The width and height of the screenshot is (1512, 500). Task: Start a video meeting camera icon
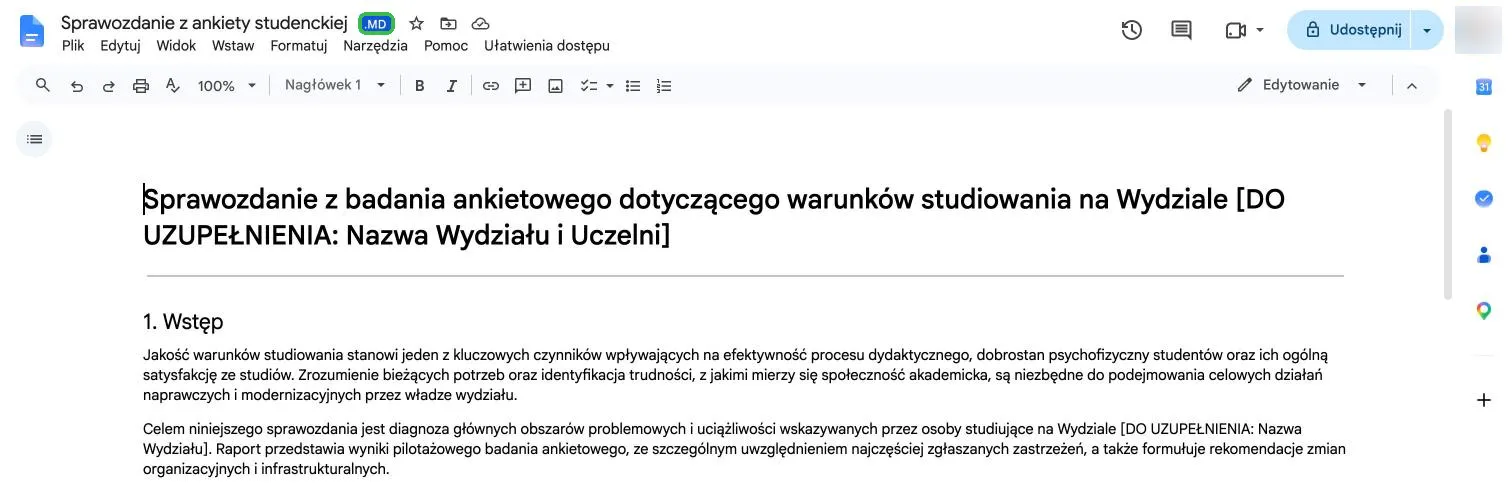[1235, 30]
